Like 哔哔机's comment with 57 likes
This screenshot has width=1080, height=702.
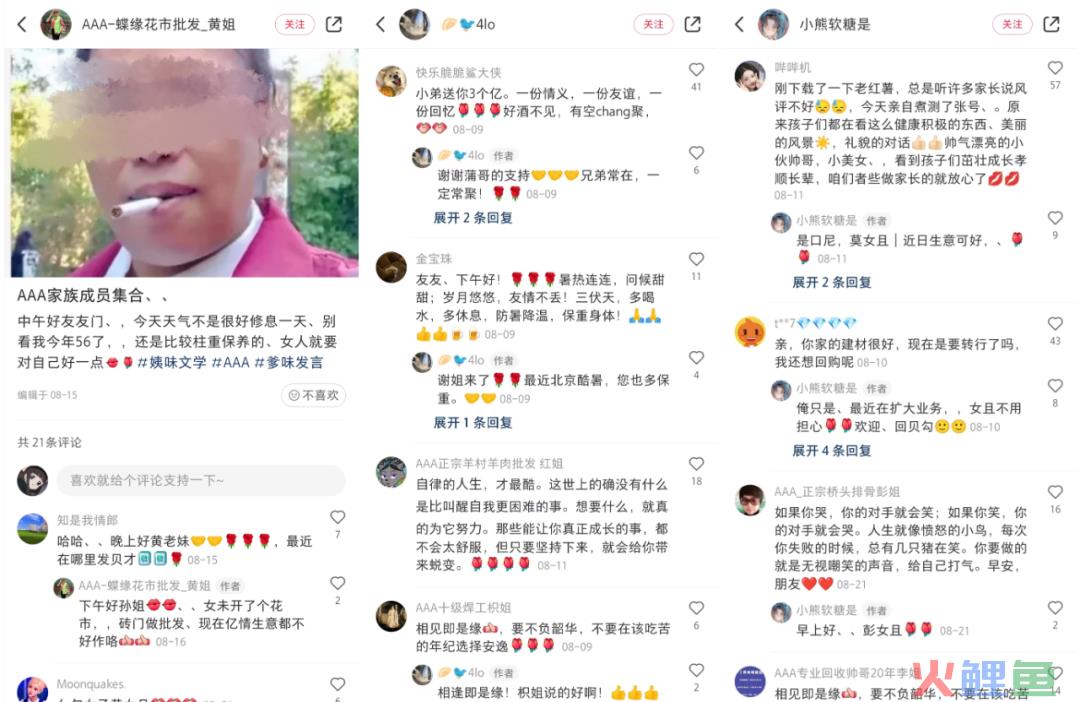click(1055, 68)
